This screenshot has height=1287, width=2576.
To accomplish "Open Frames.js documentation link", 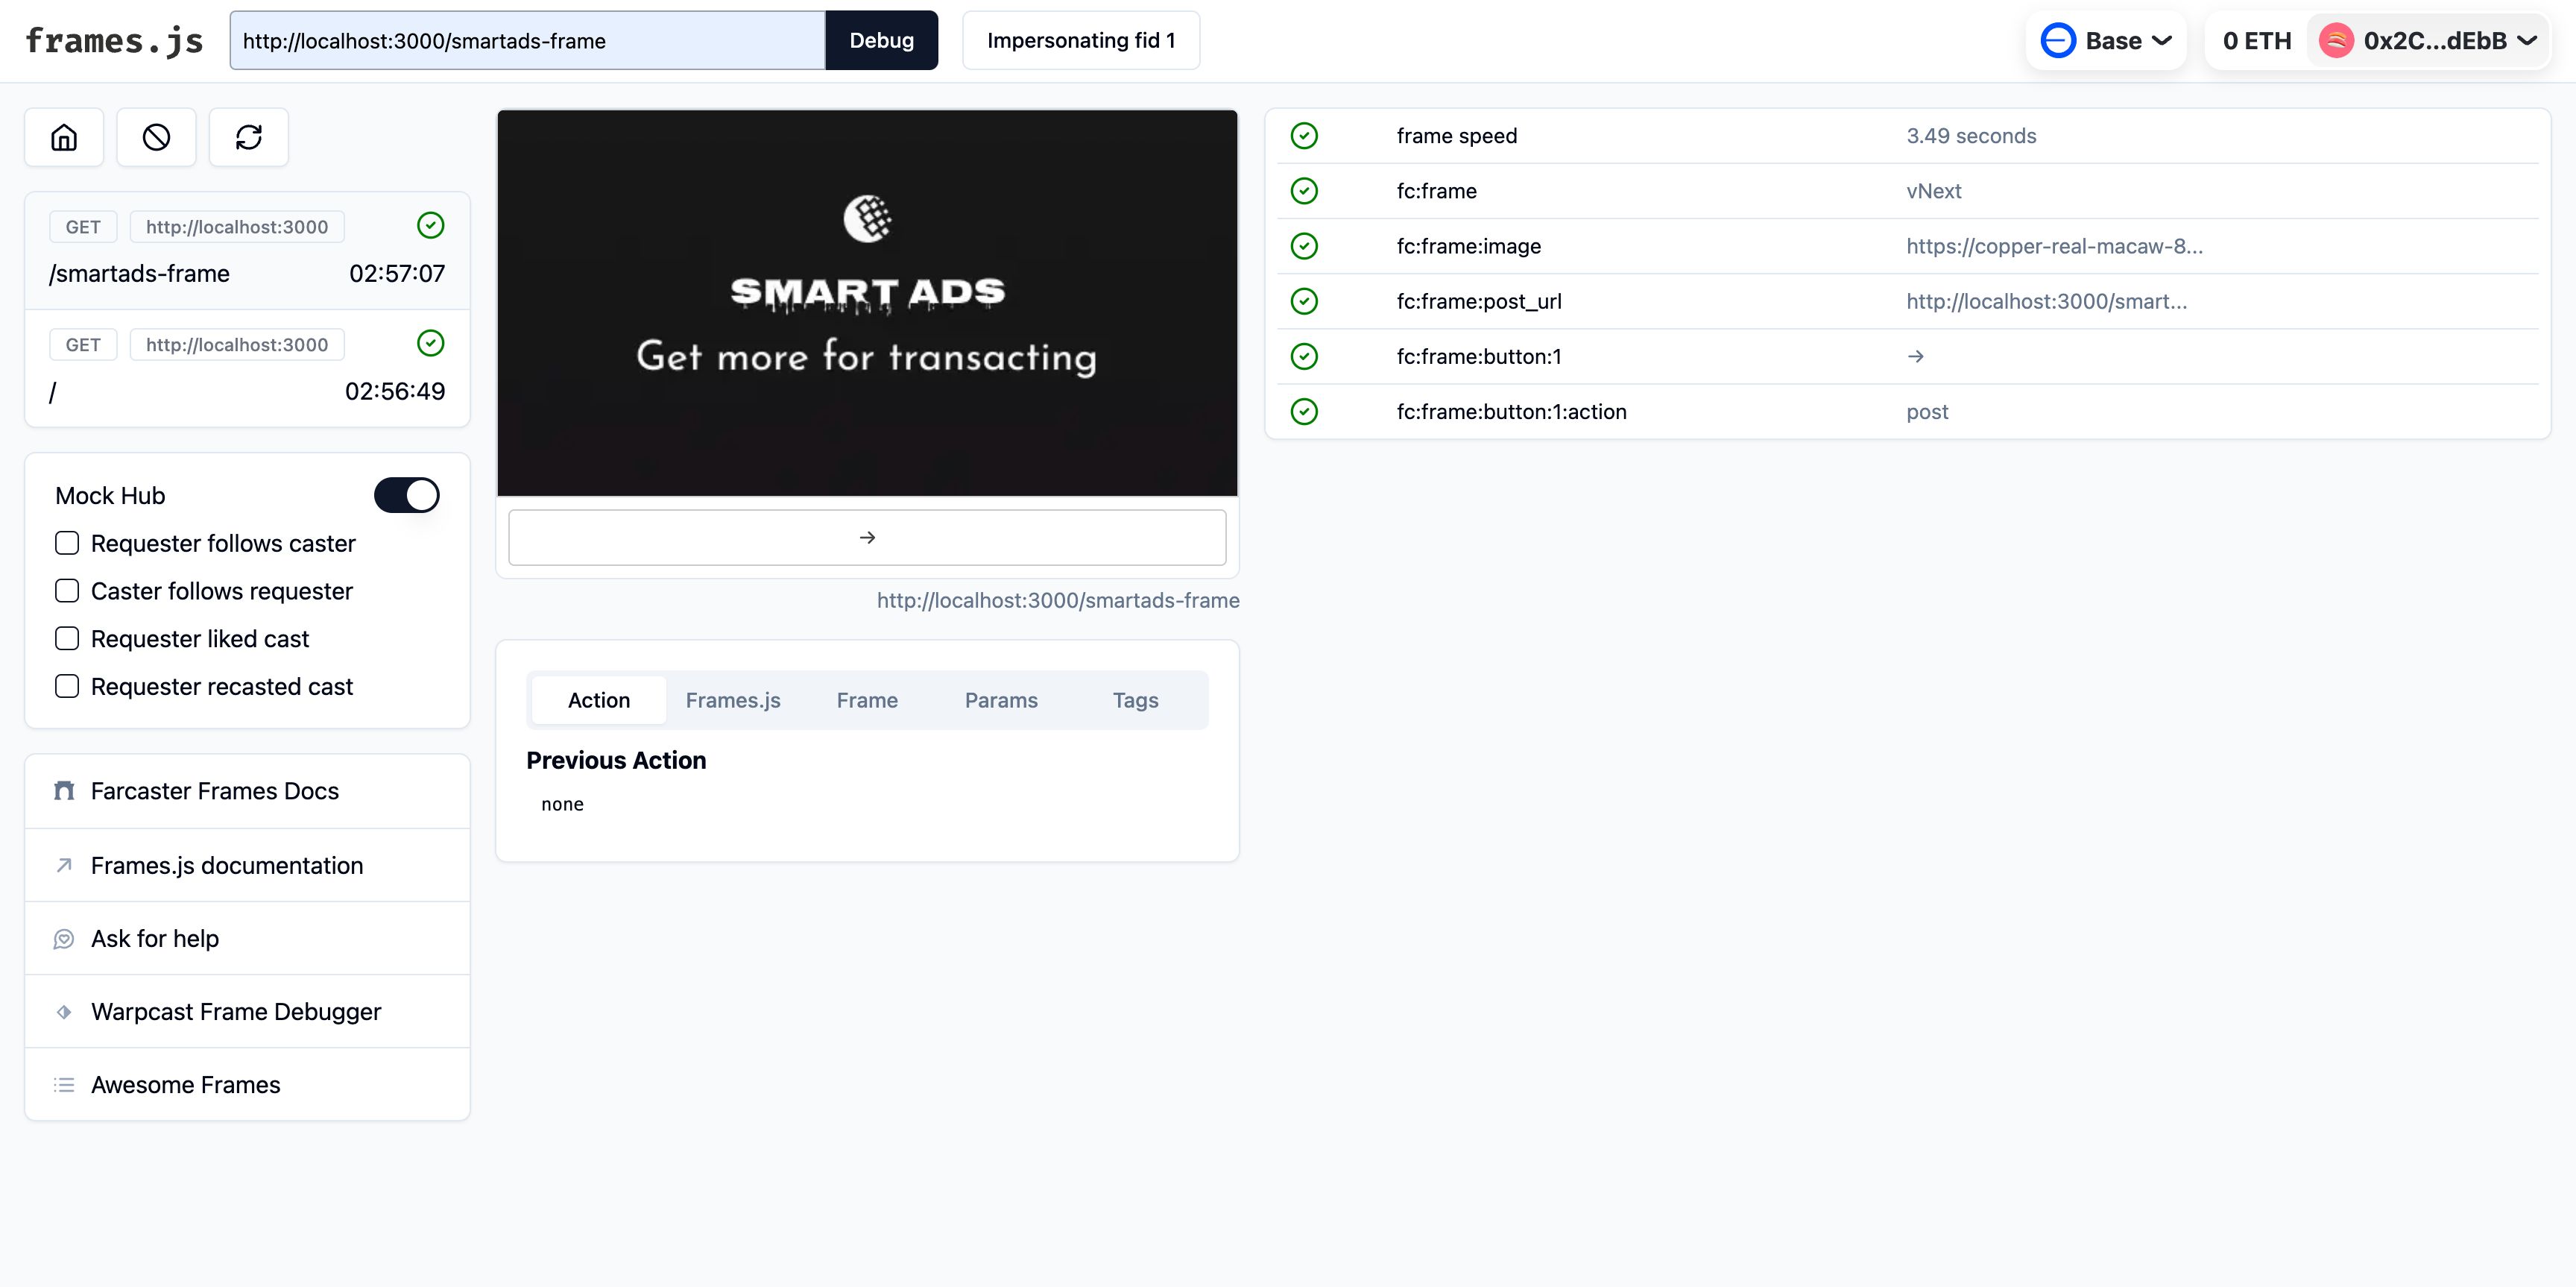I will pos(247,865).
